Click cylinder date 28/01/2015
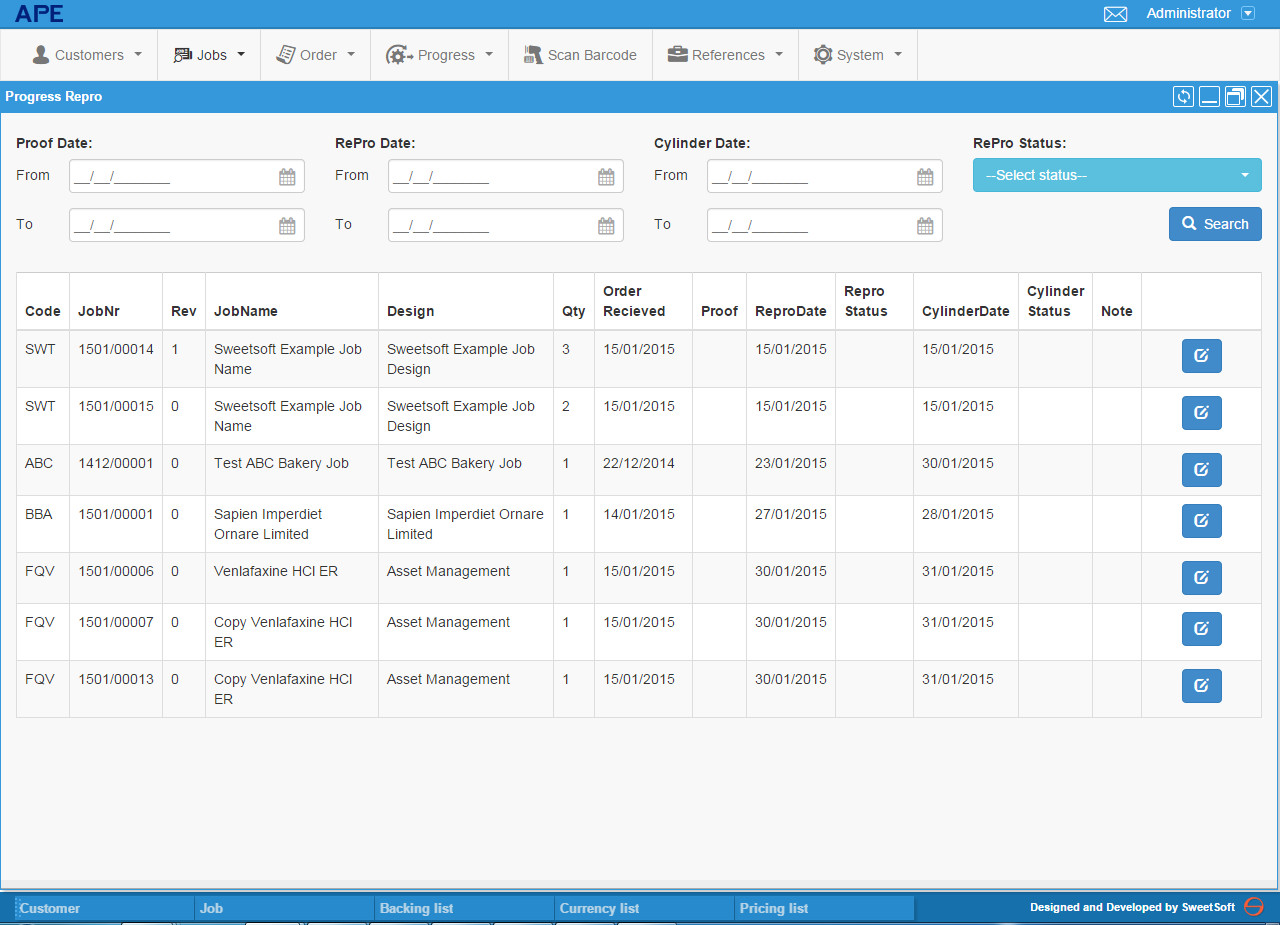Image resolution: width=1280 pixels, height=925 pixels. [958, 514]
